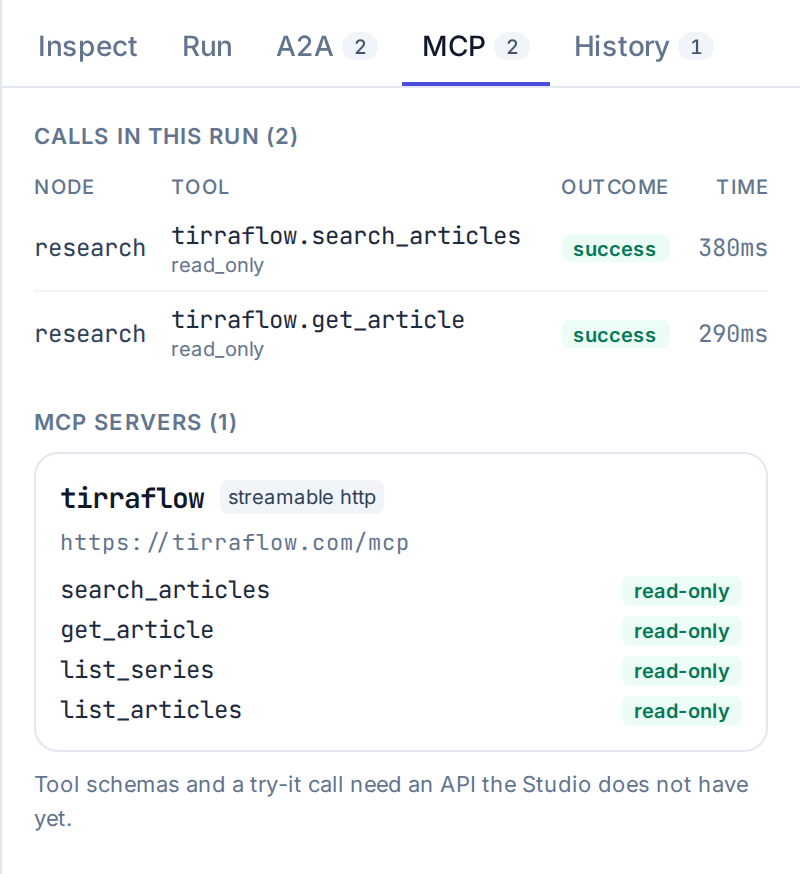
Task: Click the 380ms time value
Action: tap(733, 248)
